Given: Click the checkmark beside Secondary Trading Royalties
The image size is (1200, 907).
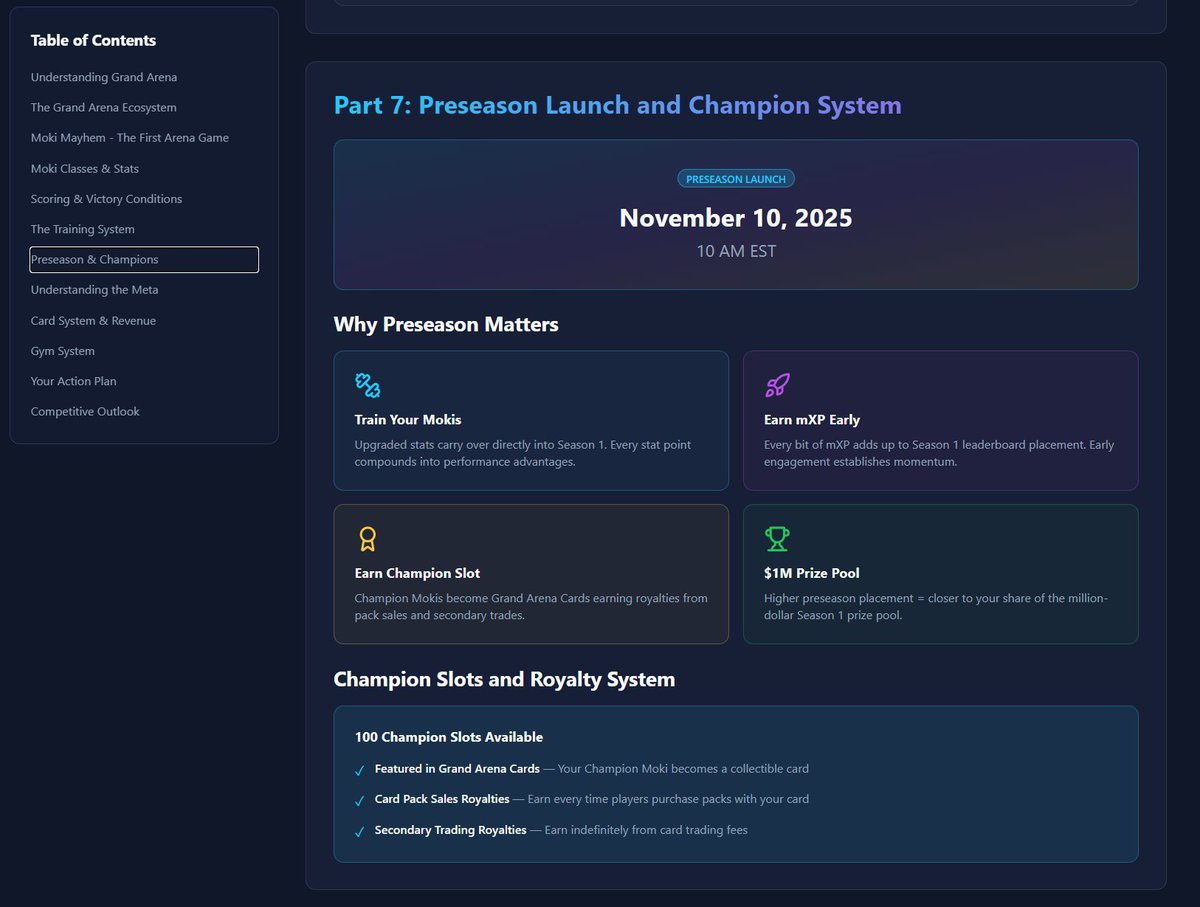Looking at the screenshot, I should [360, 832].
